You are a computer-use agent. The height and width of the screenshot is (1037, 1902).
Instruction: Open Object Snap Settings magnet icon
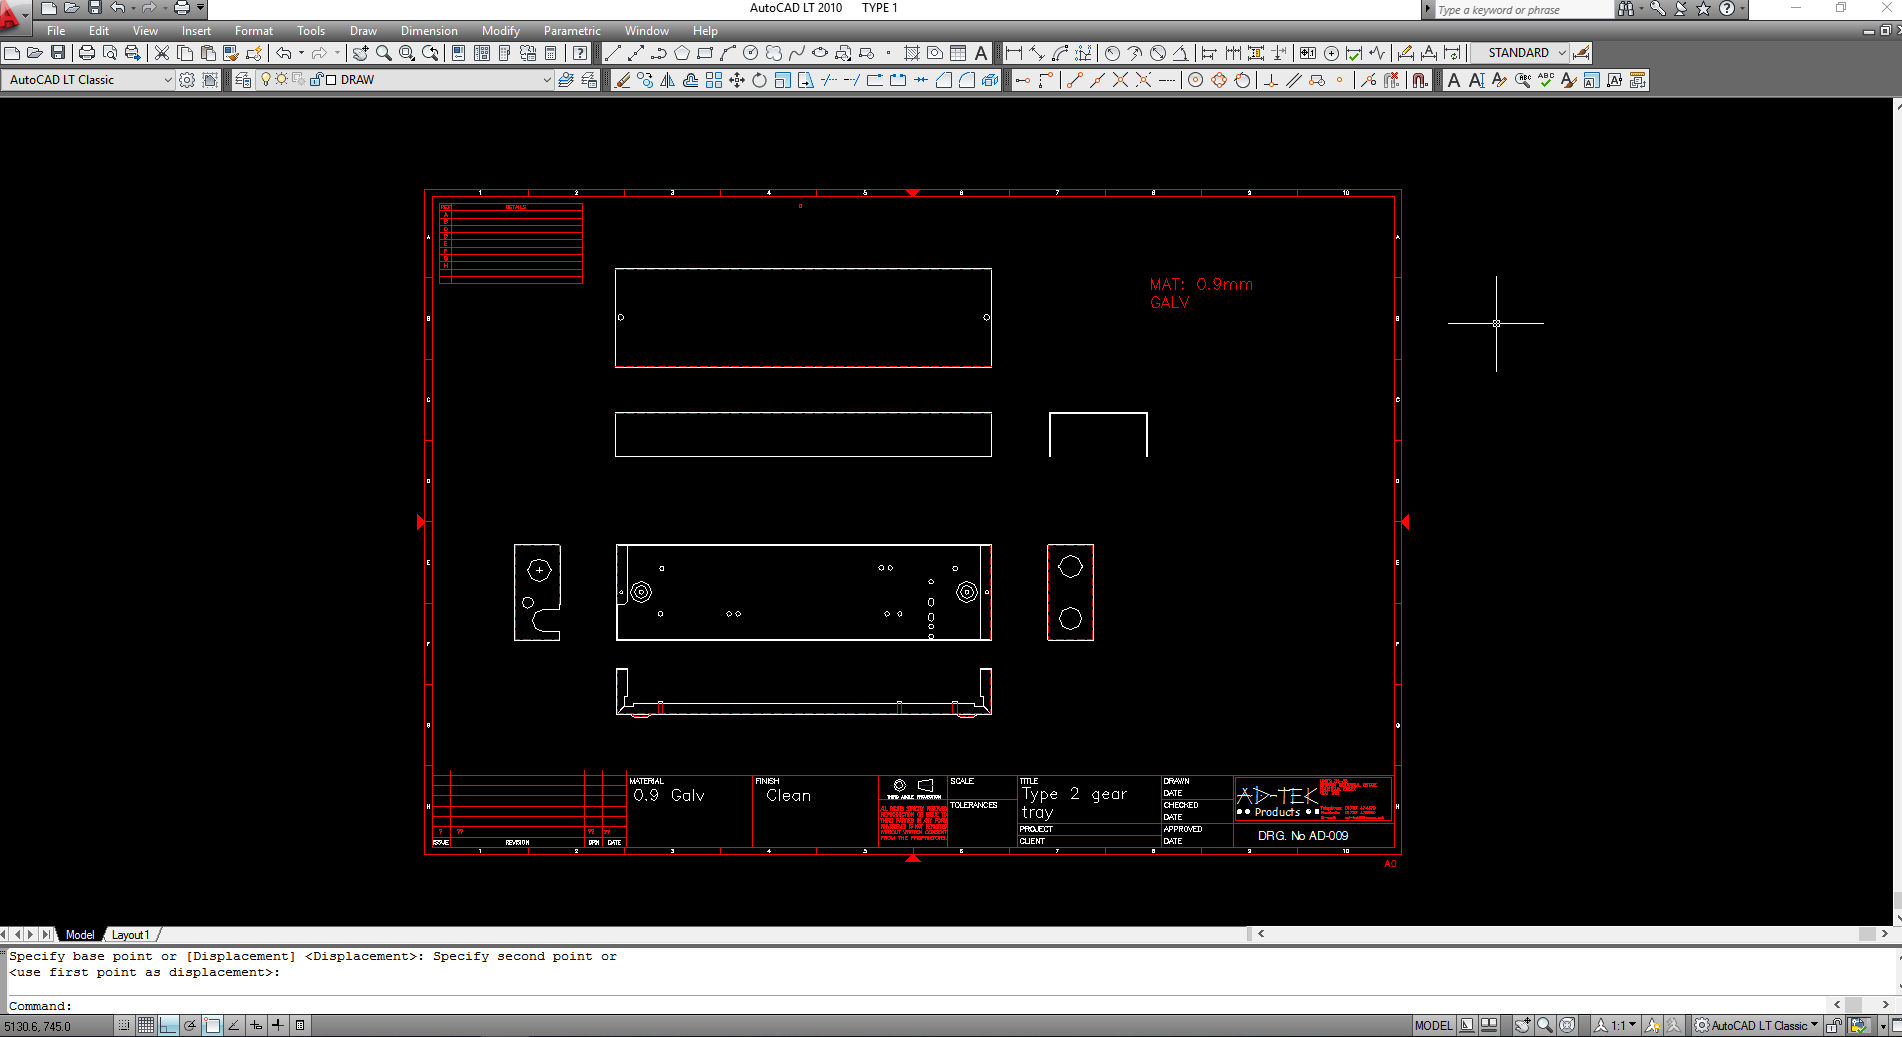[x=1420, y=80]
